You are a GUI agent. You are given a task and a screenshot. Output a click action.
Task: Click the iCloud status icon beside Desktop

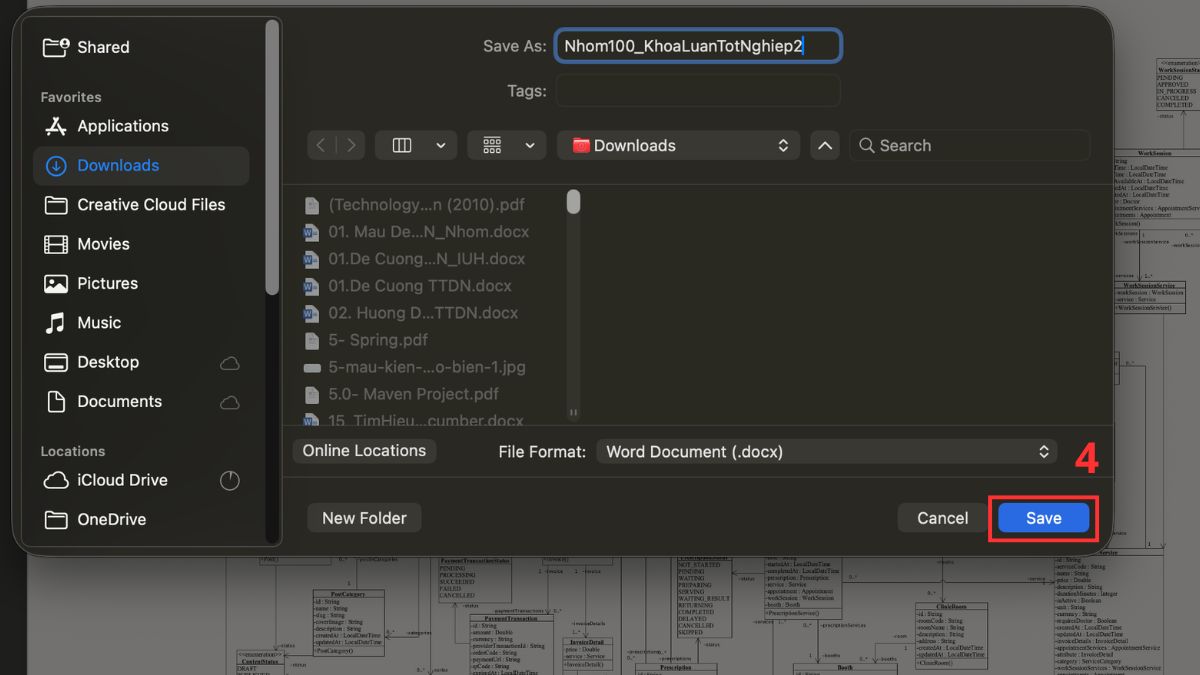pos(230,363)
